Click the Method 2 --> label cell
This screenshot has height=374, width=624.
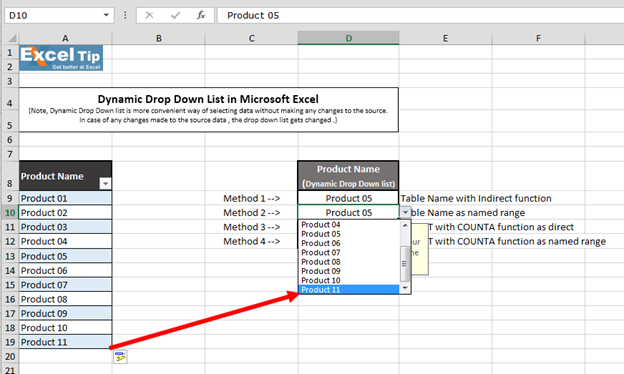pyautogui.click(x=252, y=212)
